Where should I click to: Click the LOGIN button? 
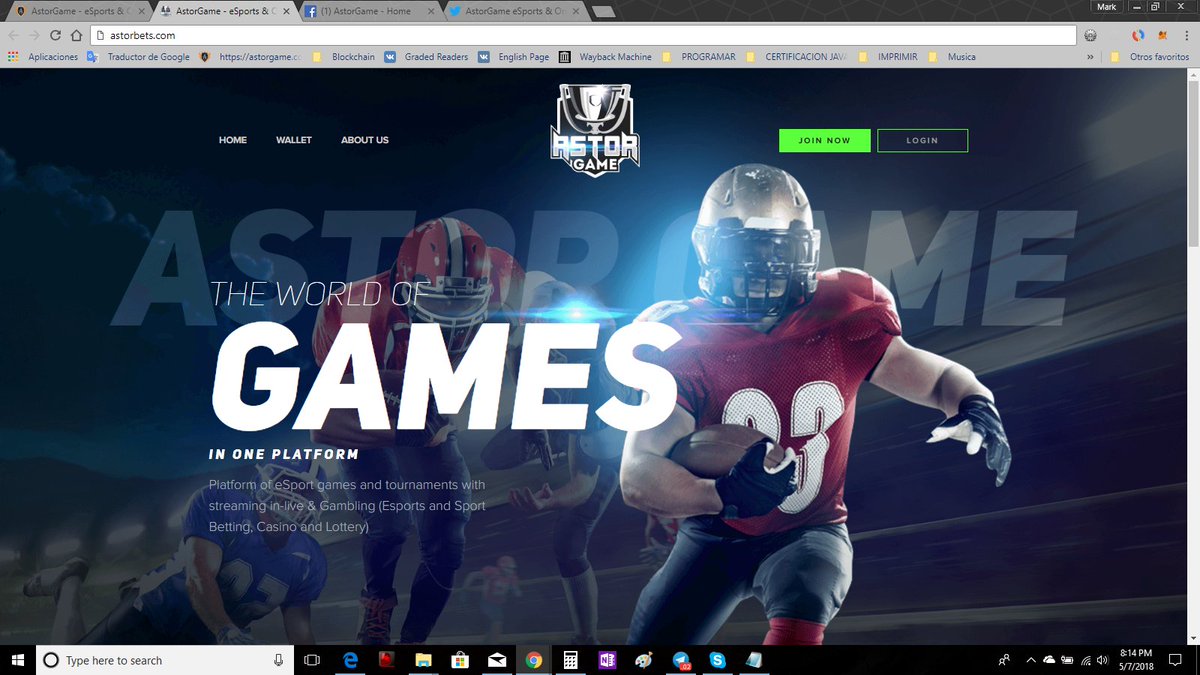pyautogui.click(x=922, y=140)
